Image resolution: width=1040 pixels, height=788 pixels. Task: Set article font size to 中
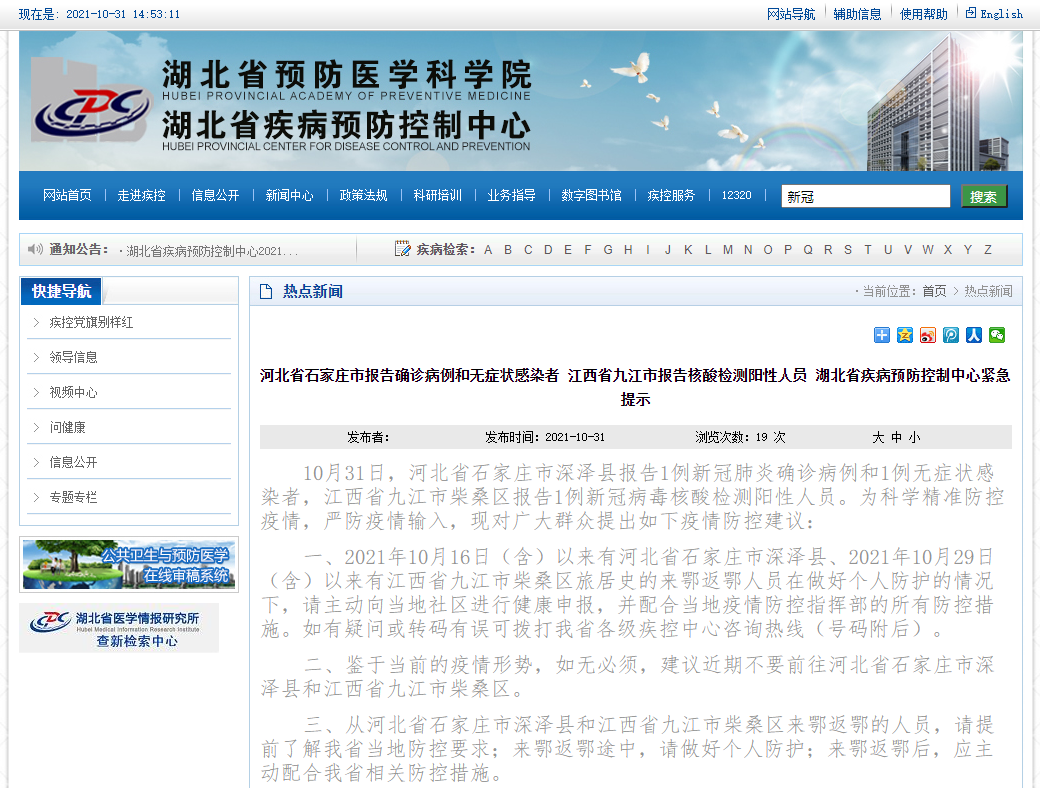click(896, 437)
